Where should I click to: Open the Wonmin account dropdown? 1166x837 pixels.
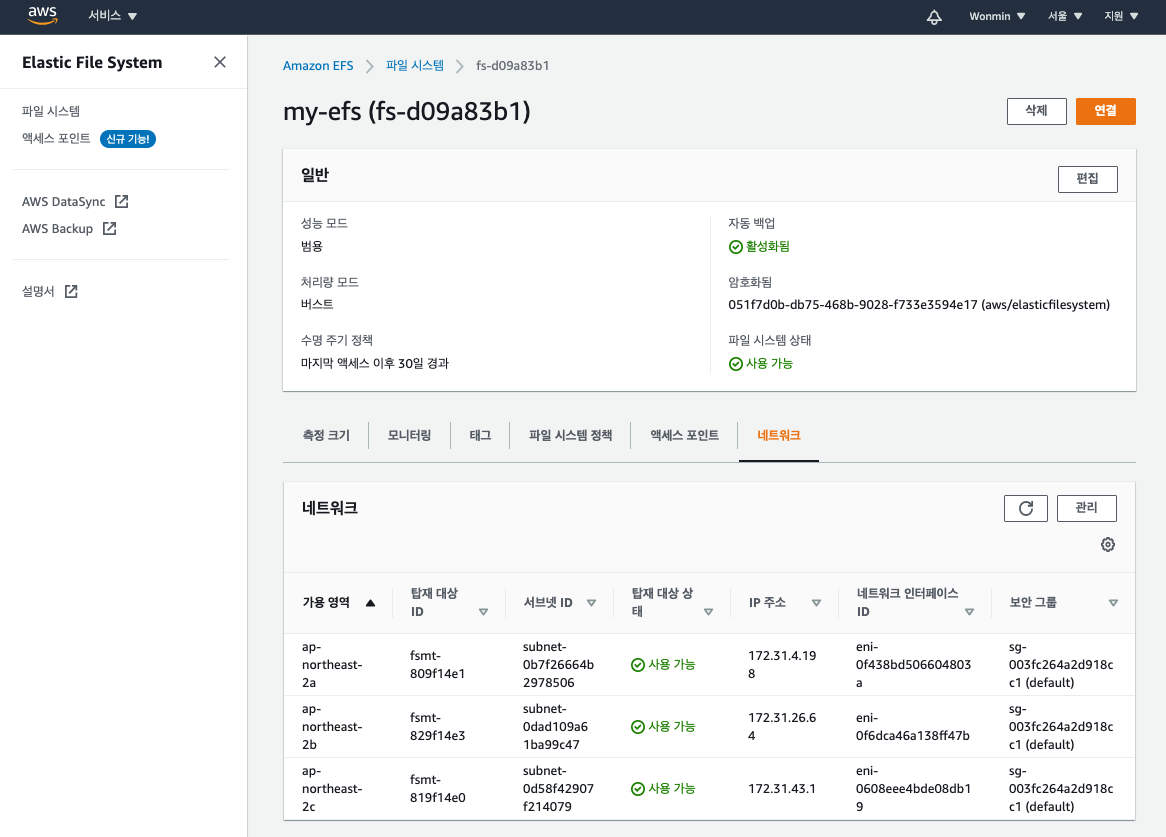click(x=996, y=16)
